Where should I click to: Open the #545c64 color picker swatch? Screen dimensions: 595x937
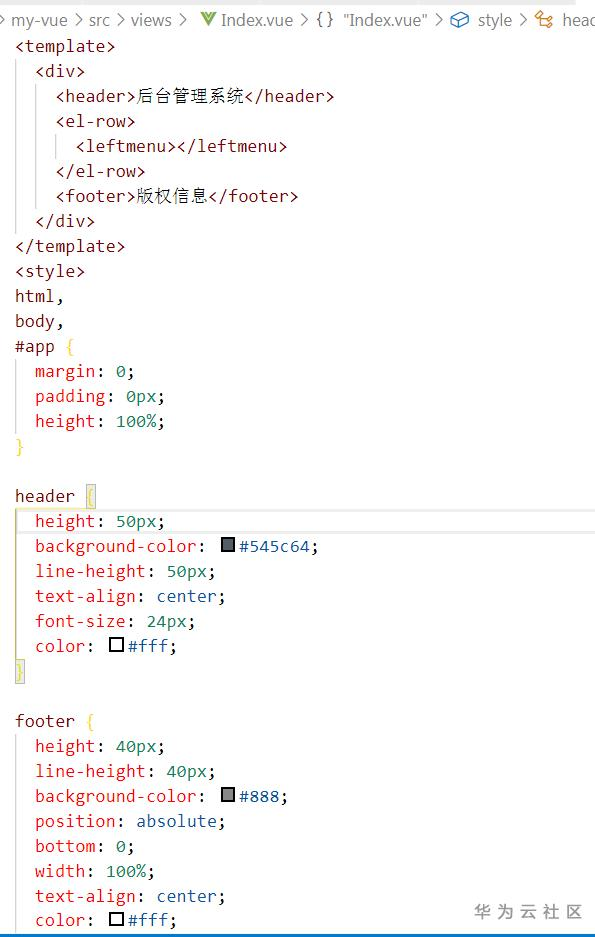pos(228,544)
